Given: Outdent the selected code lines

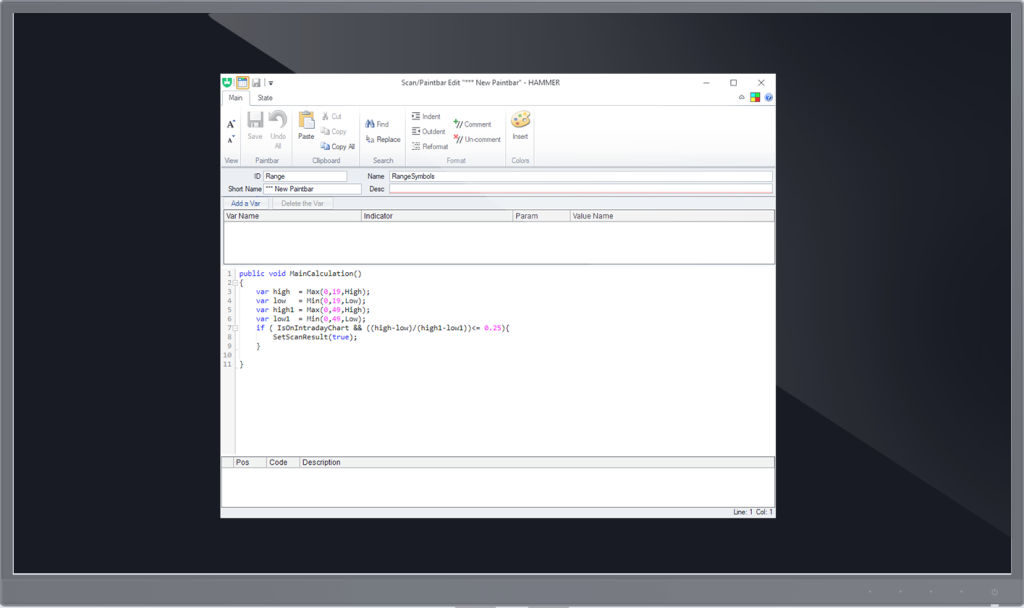Looking at the screenshot, I should coord(428,131).
